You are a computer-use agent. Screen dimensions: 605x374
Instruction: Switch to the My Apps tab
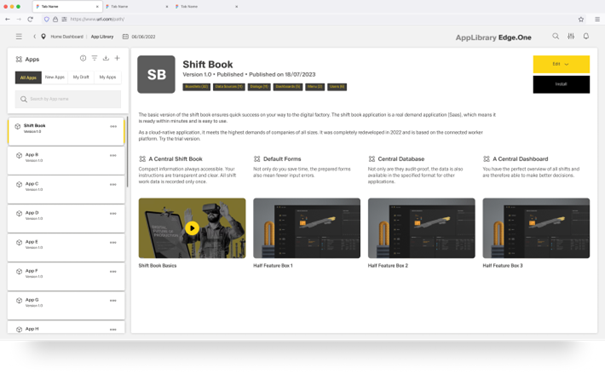(108, 77)
